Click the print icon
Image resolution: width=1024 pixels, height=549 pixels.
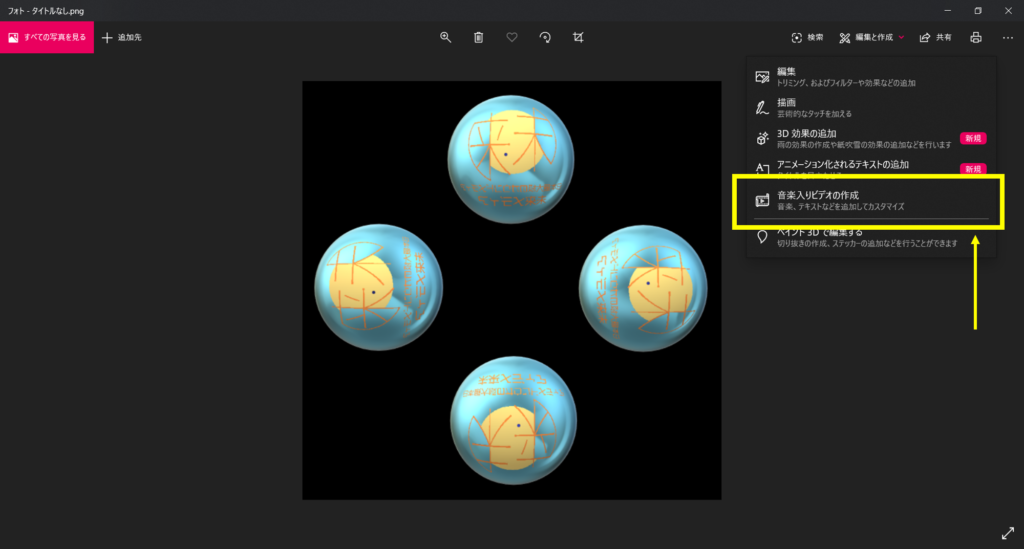976,37
